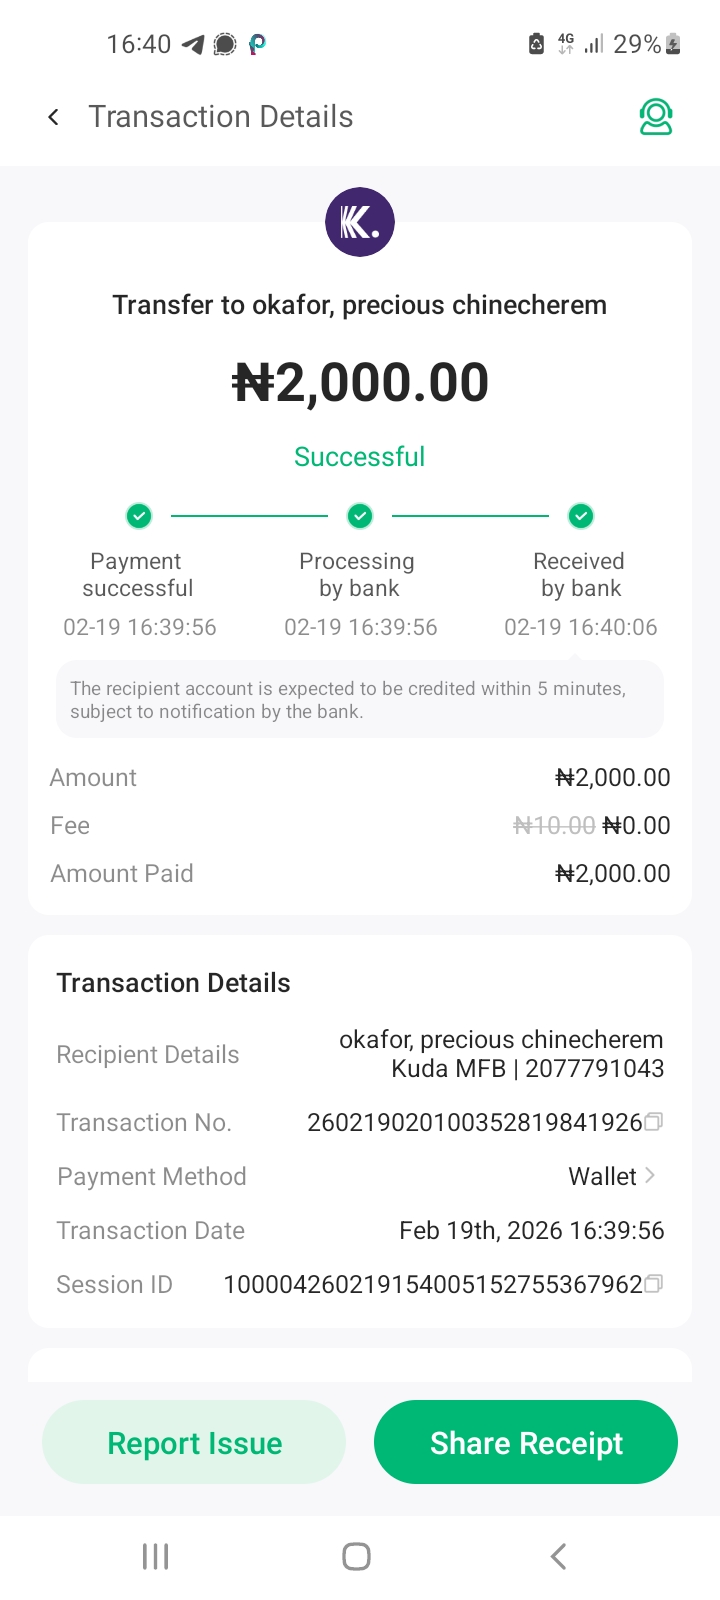Open customer support headset icon
Screen dimensions: 720x1600
656,117
